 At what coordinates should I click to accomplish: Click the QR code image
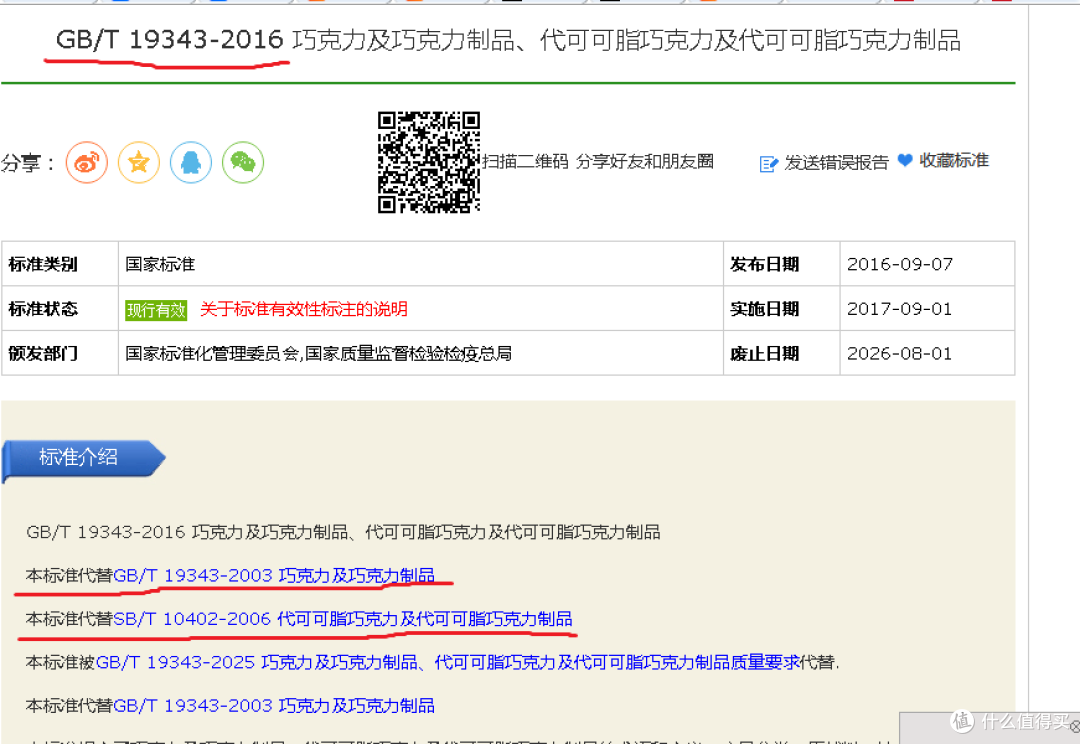coord(428,163)
